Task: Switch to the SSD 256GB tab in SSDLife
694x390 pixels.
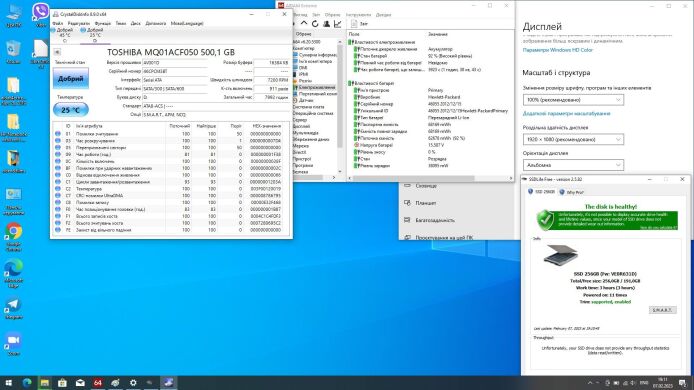Action: pyautogui.click(x=541, y=192)
